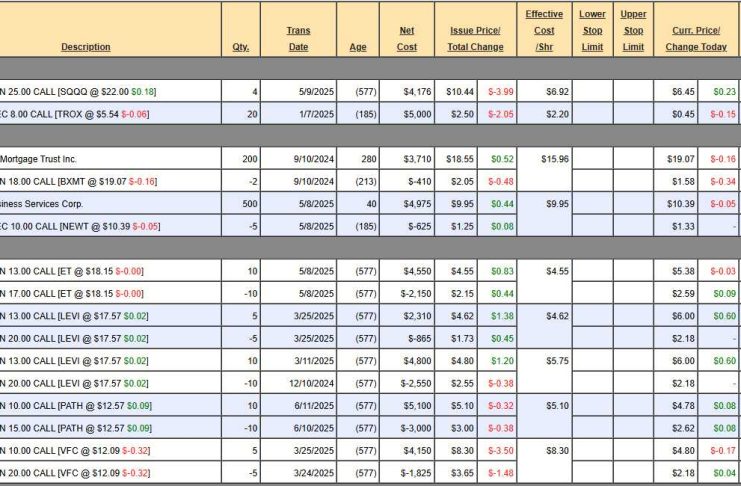Click the $15.96 effective cost cell
The height and width of the screenshot is (486, 741).
click(544, 159)
